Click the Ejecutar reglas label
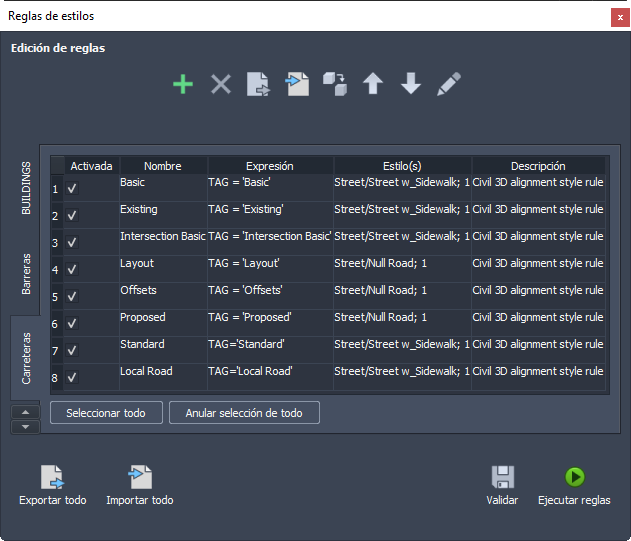Image resolution: width=631 pixels, height=541 pixels. 574,500
